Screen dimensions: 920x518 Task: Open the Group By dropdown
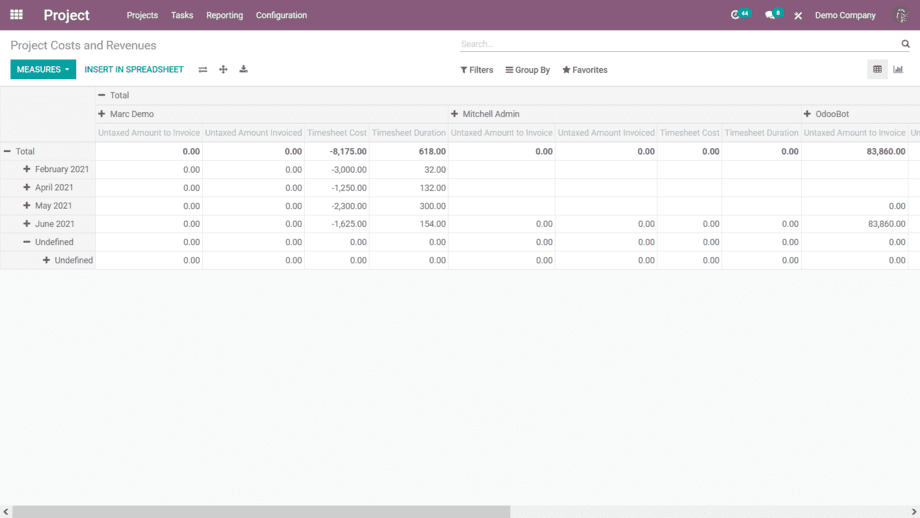click(x=528, y=70)
